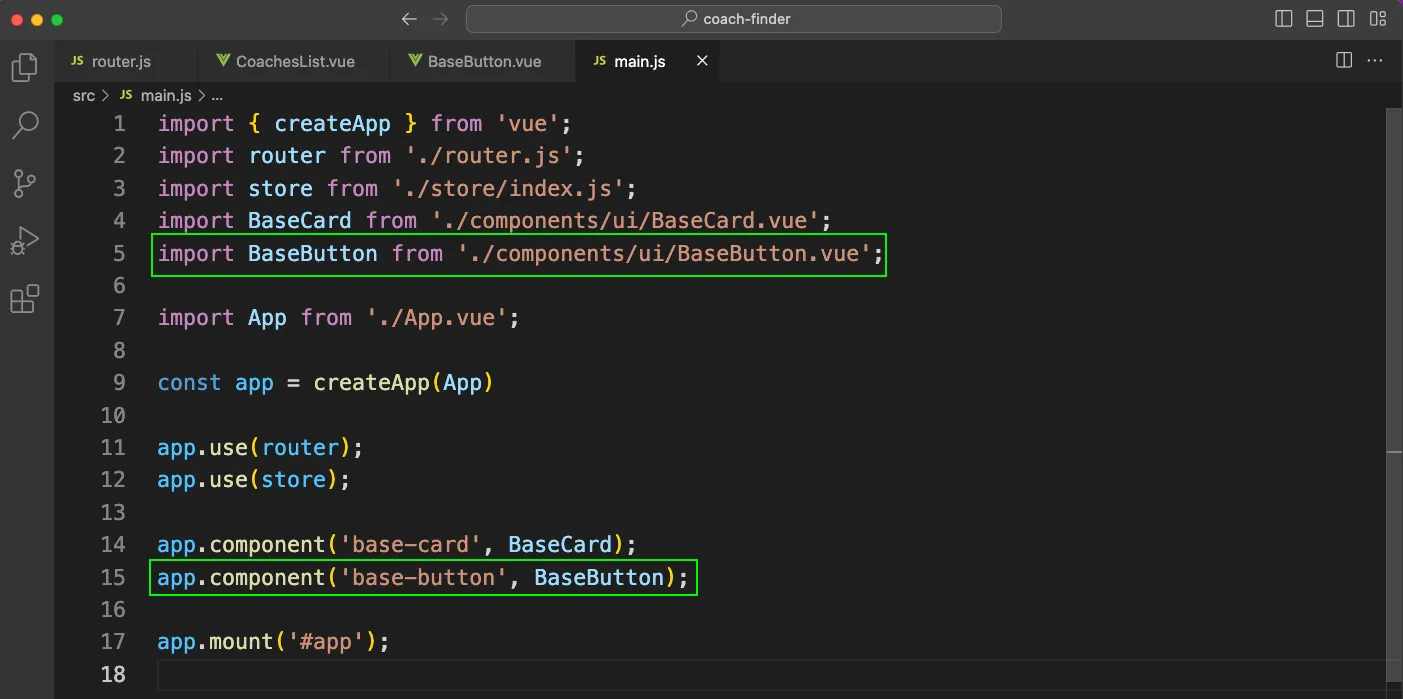Close the main.js tab
This screenshot has height=699, width=1403.
(702, 61)
